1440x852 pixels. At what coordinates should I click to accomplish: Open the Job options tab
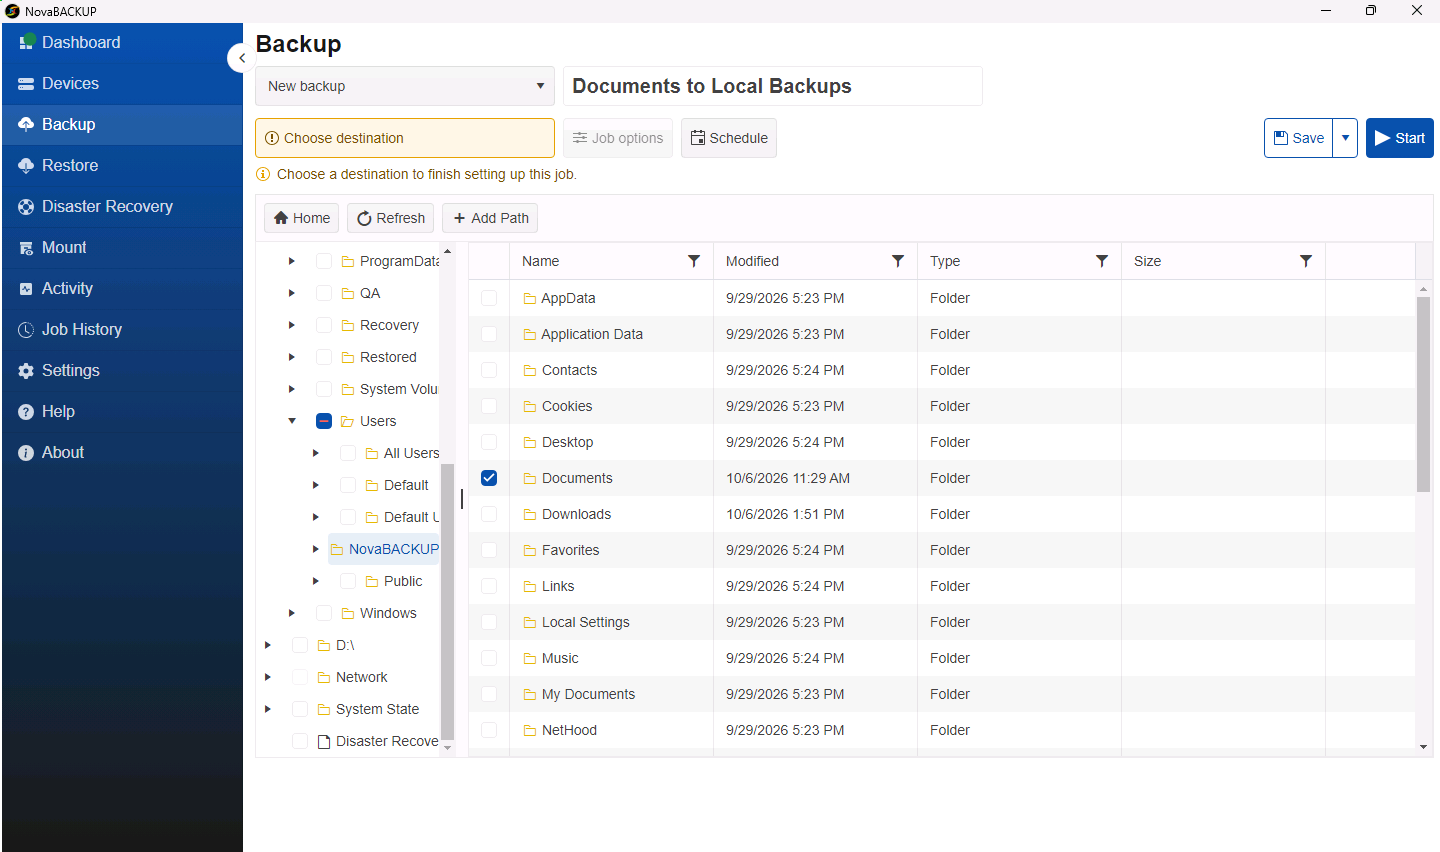click(618, 138)
